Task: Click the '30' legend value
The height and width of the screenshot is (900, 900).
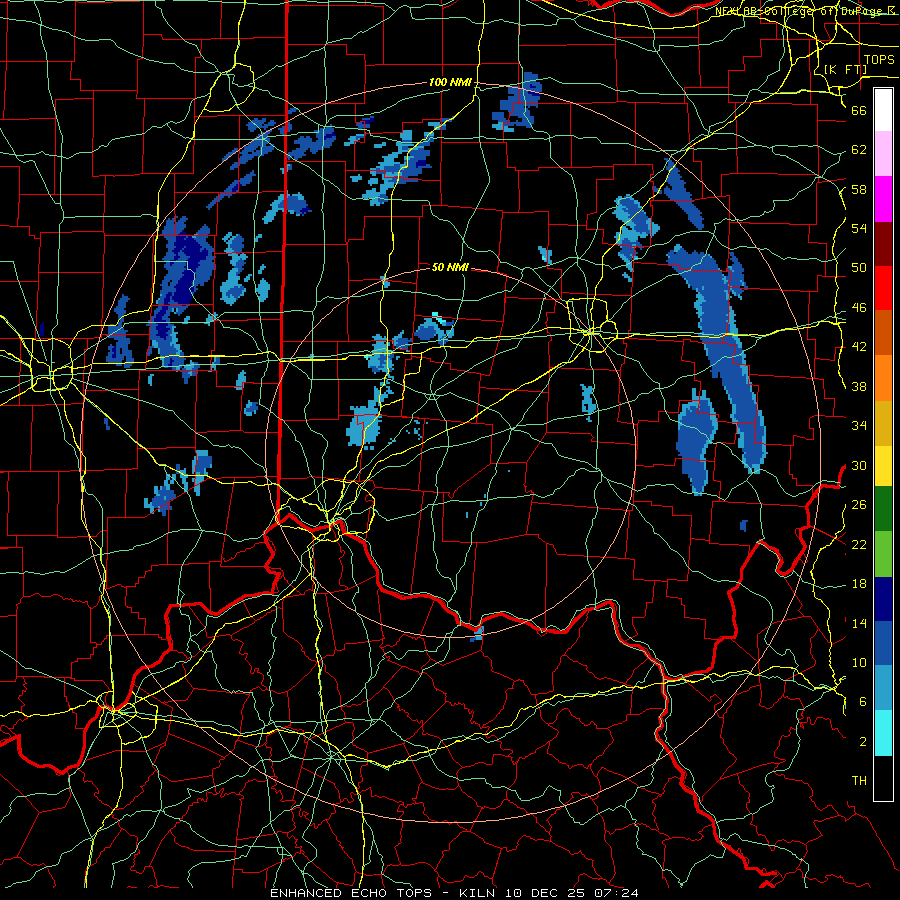Action: point(859,465)
